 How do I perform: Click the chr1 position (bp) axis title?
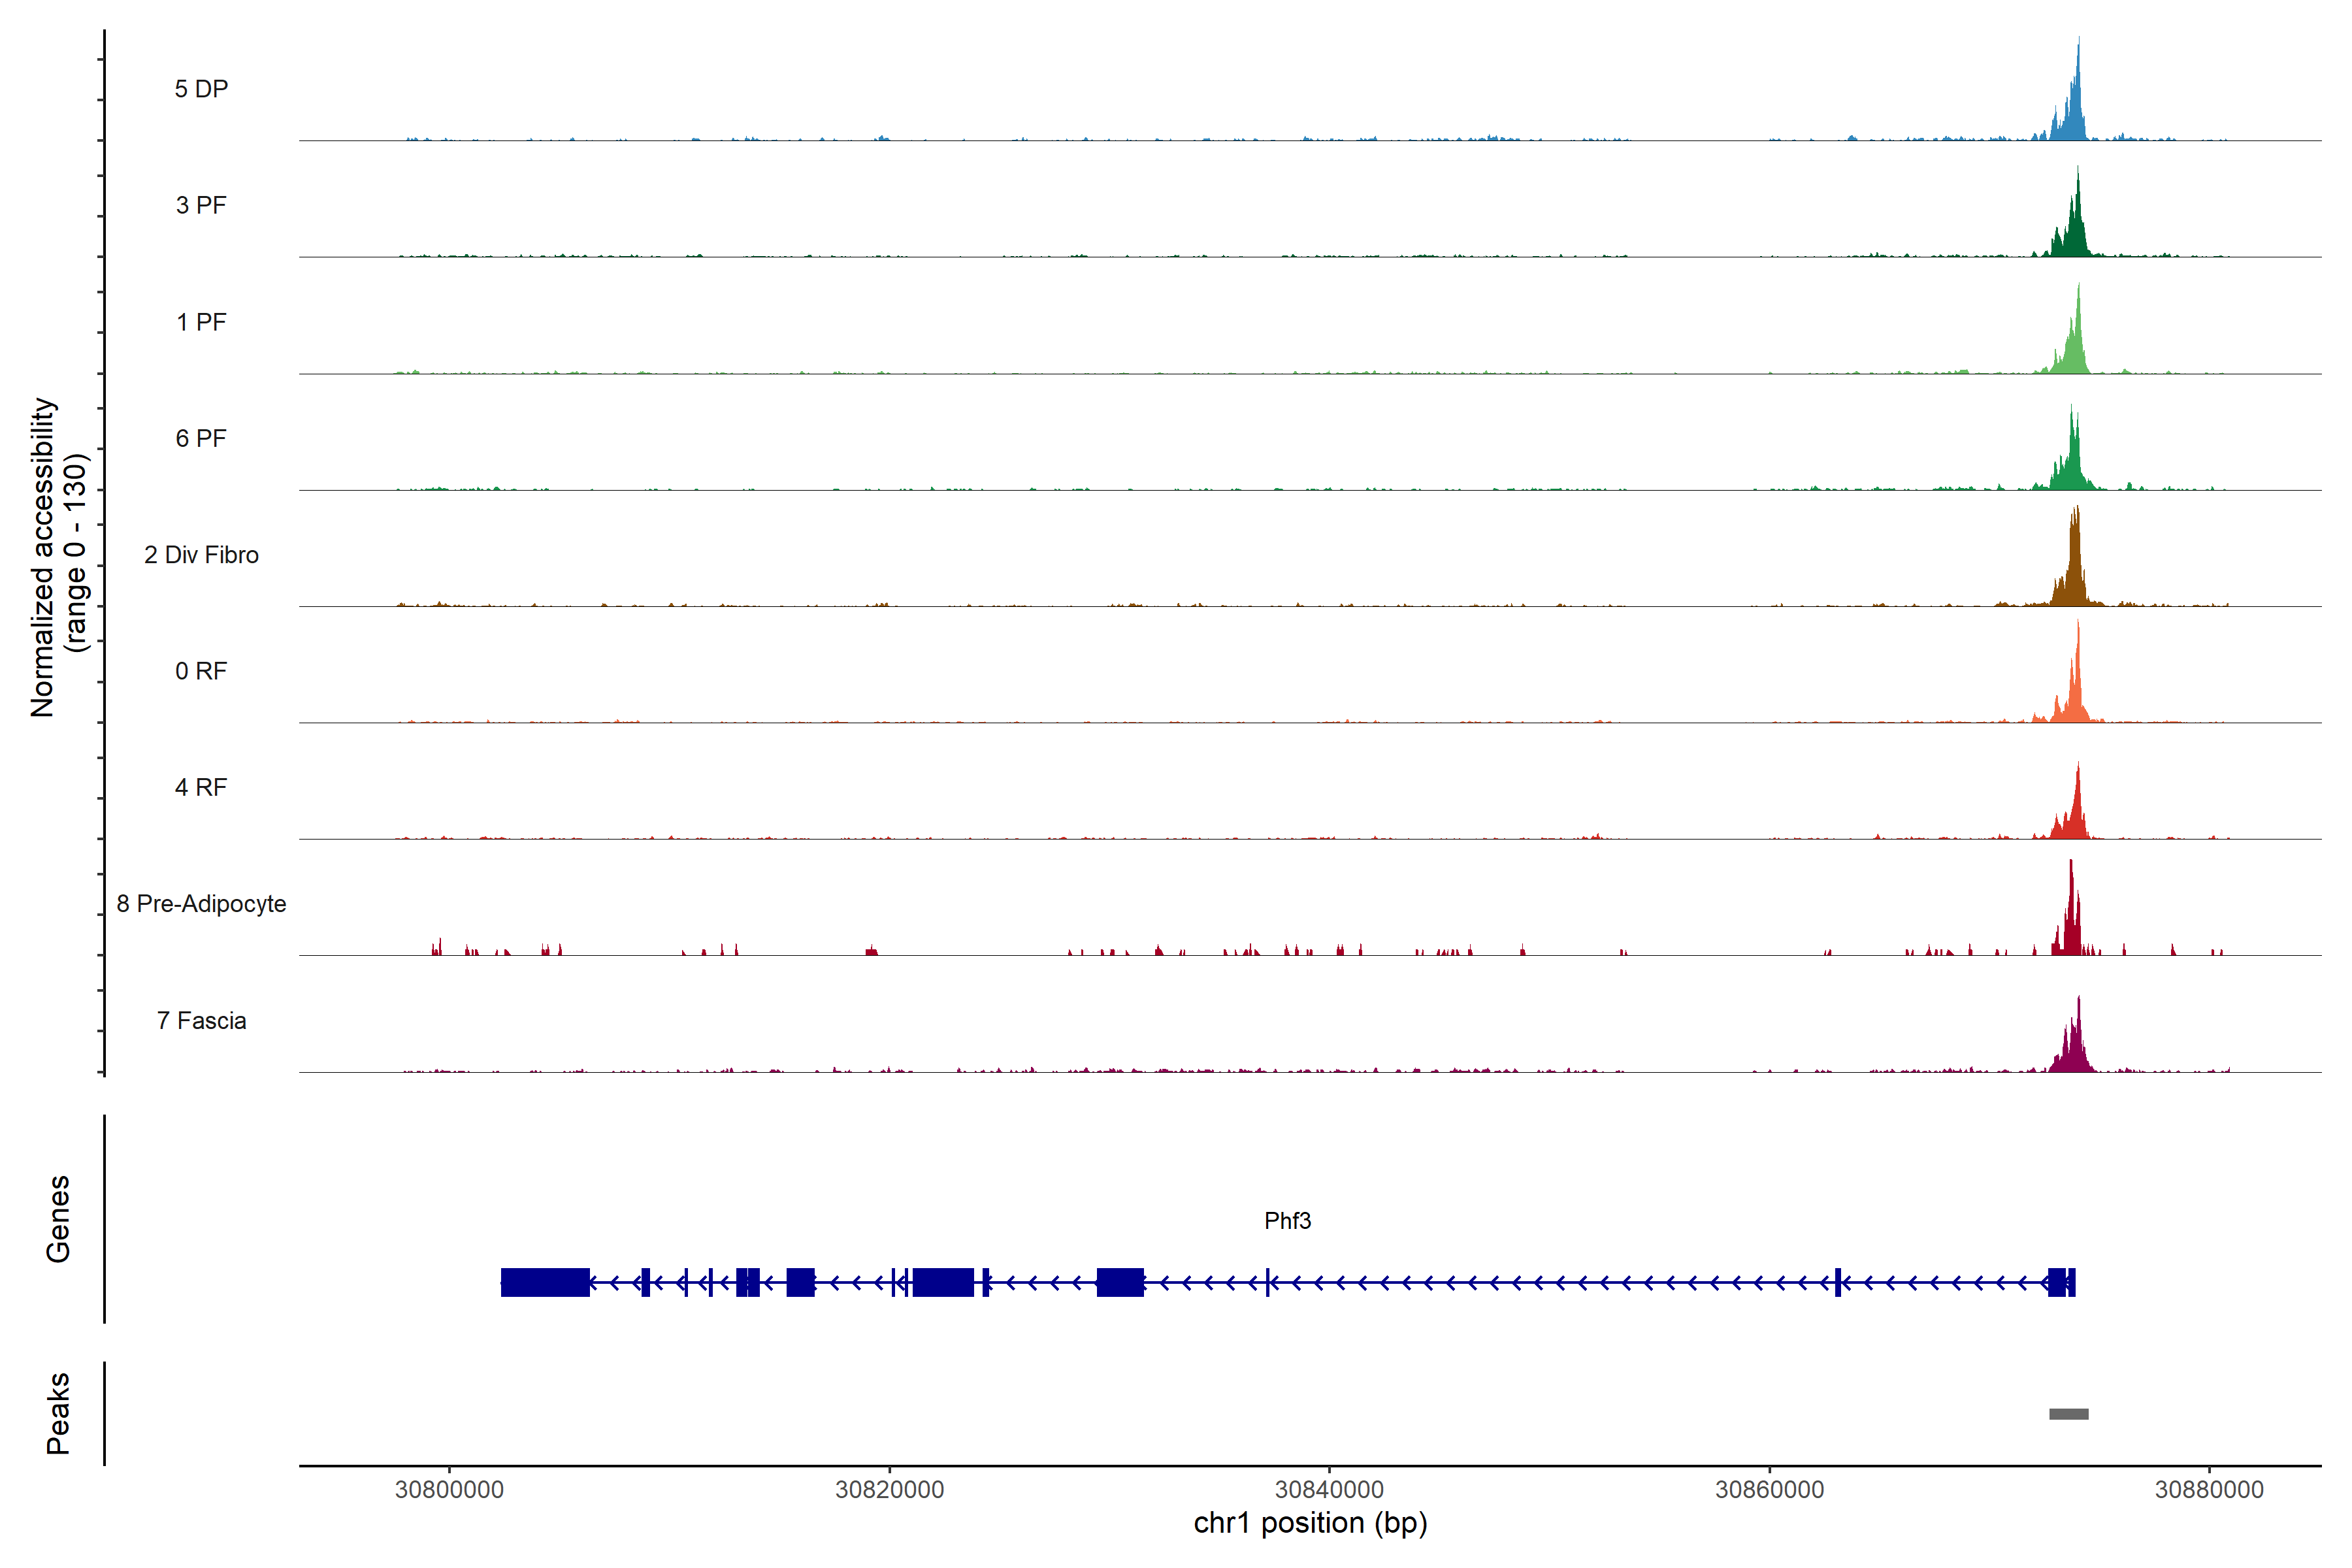(1310, 1523)
